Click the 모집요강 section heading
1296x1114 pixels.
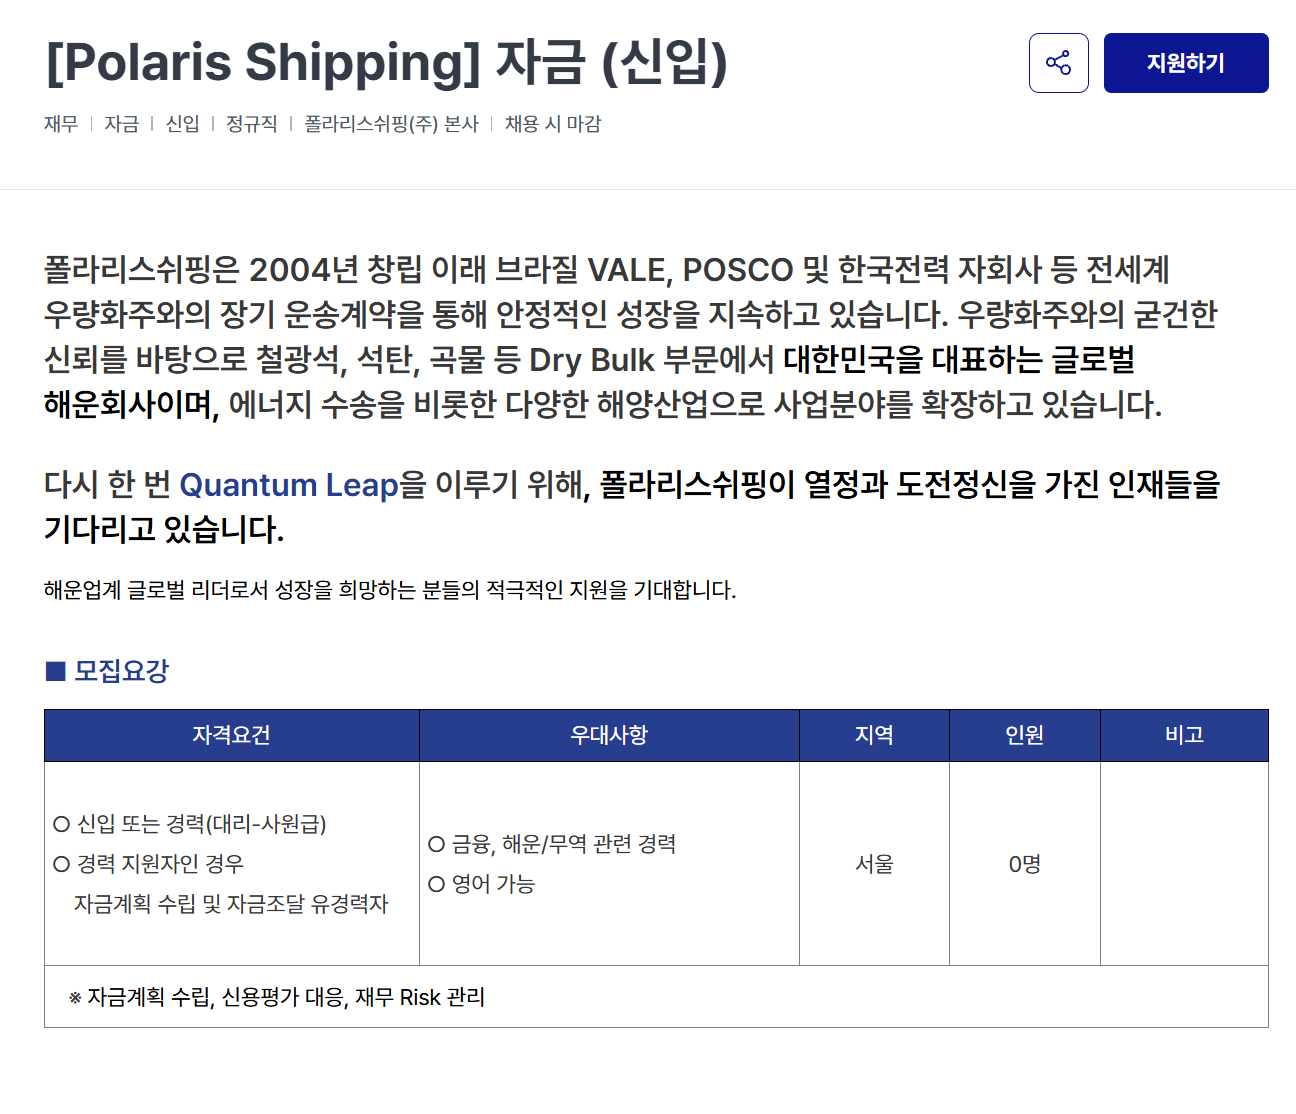click(121, 671)
